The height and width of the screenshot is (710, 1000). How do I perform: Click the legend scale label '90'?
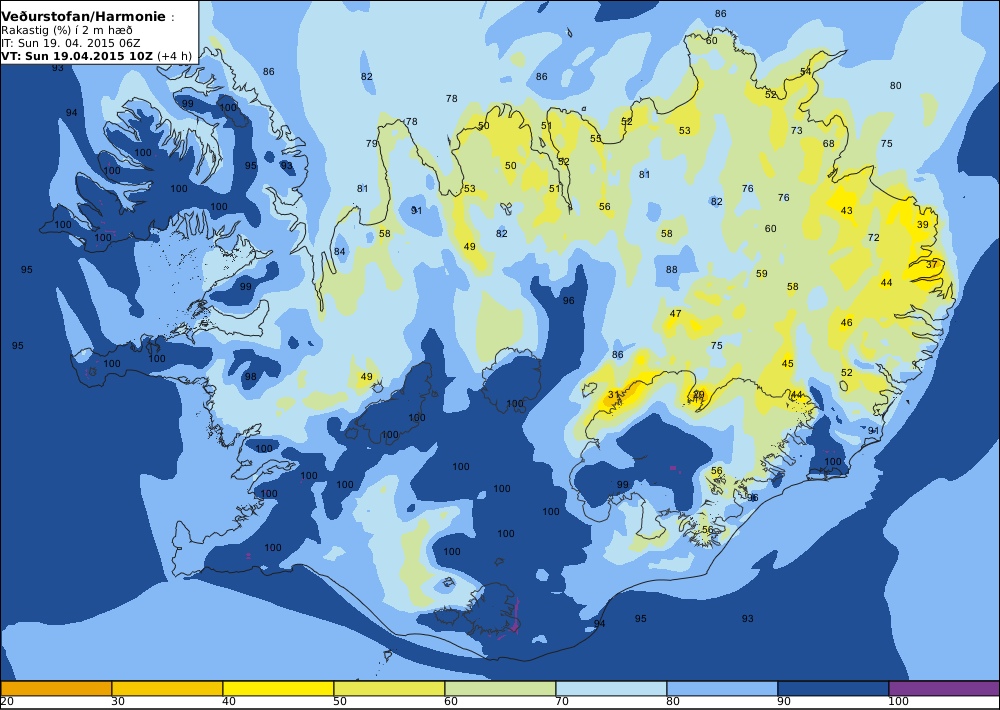click(784, 702)
